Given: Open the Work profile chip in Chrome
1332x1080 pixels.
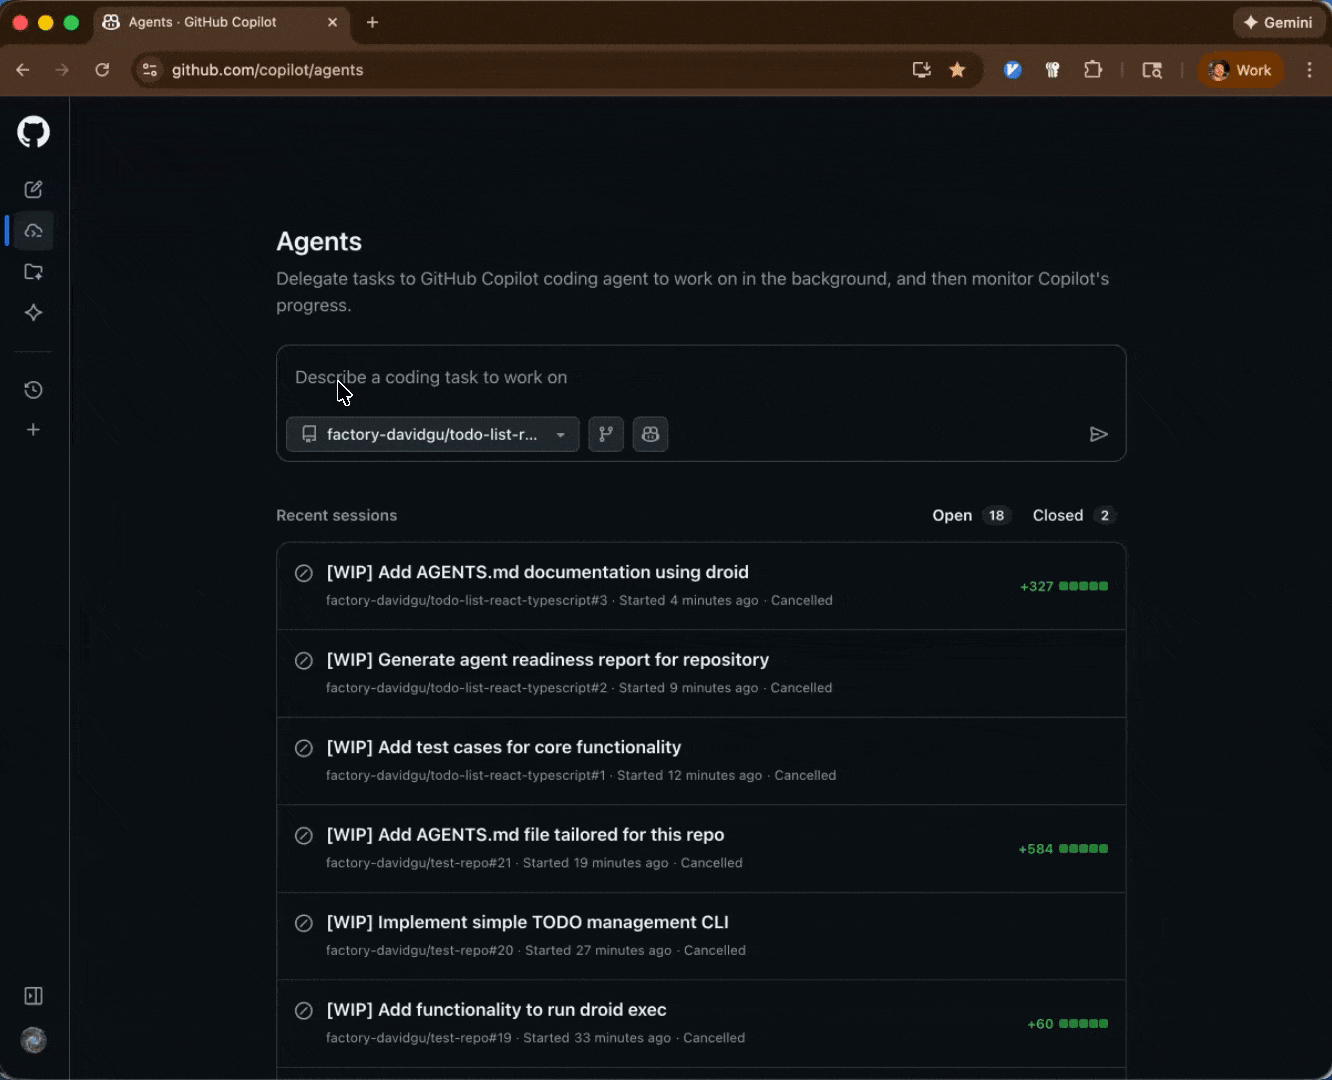Looking at the screenshot, I should click(x=1240, y=70).
